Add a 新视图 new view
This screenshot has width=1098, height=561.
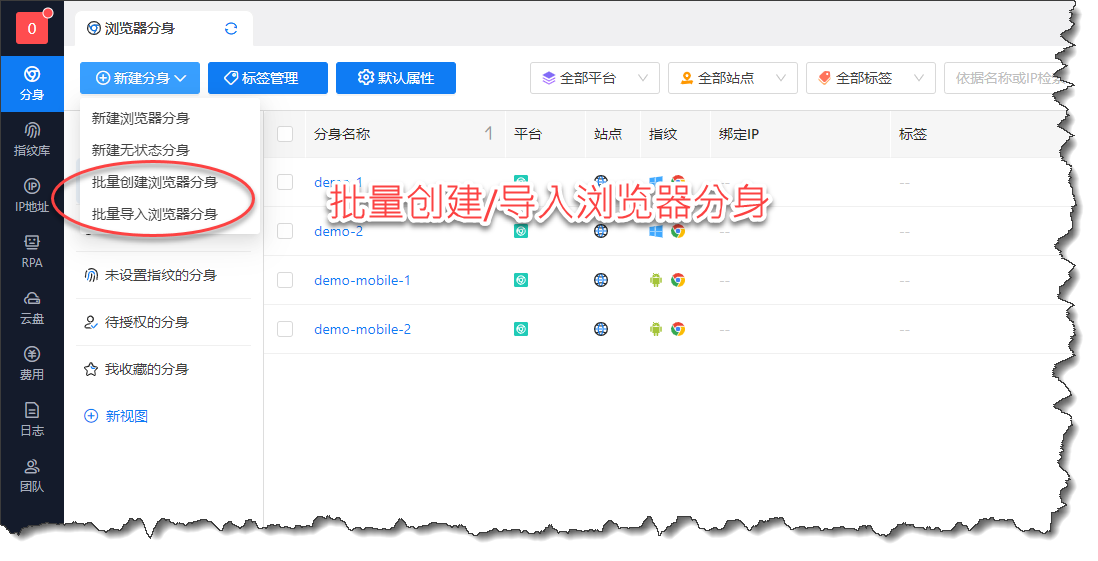tap(116, 416)
